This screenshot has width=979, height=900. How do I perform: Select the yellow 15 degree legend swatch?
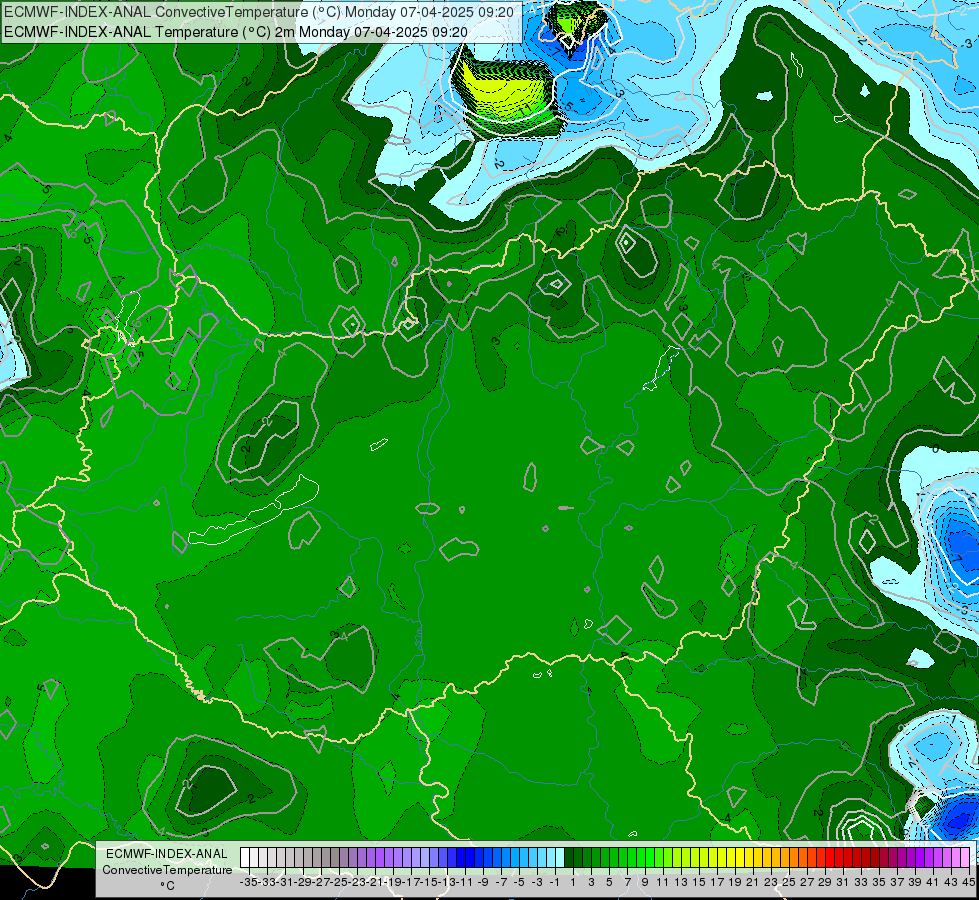(x=695, y=857)
